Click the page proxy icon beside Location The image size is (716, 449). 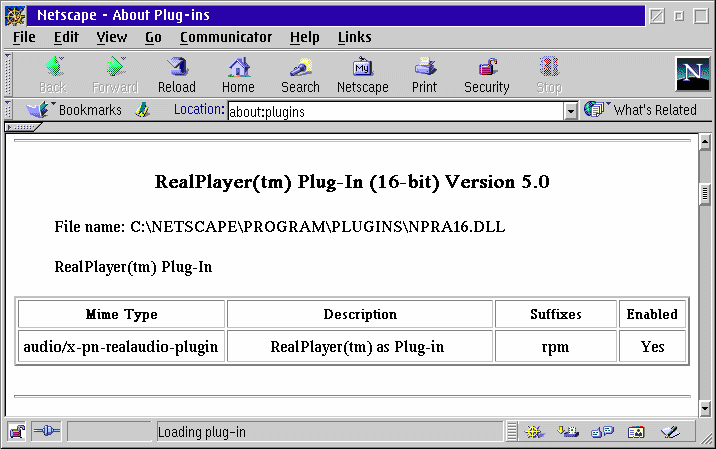point(142,110)
